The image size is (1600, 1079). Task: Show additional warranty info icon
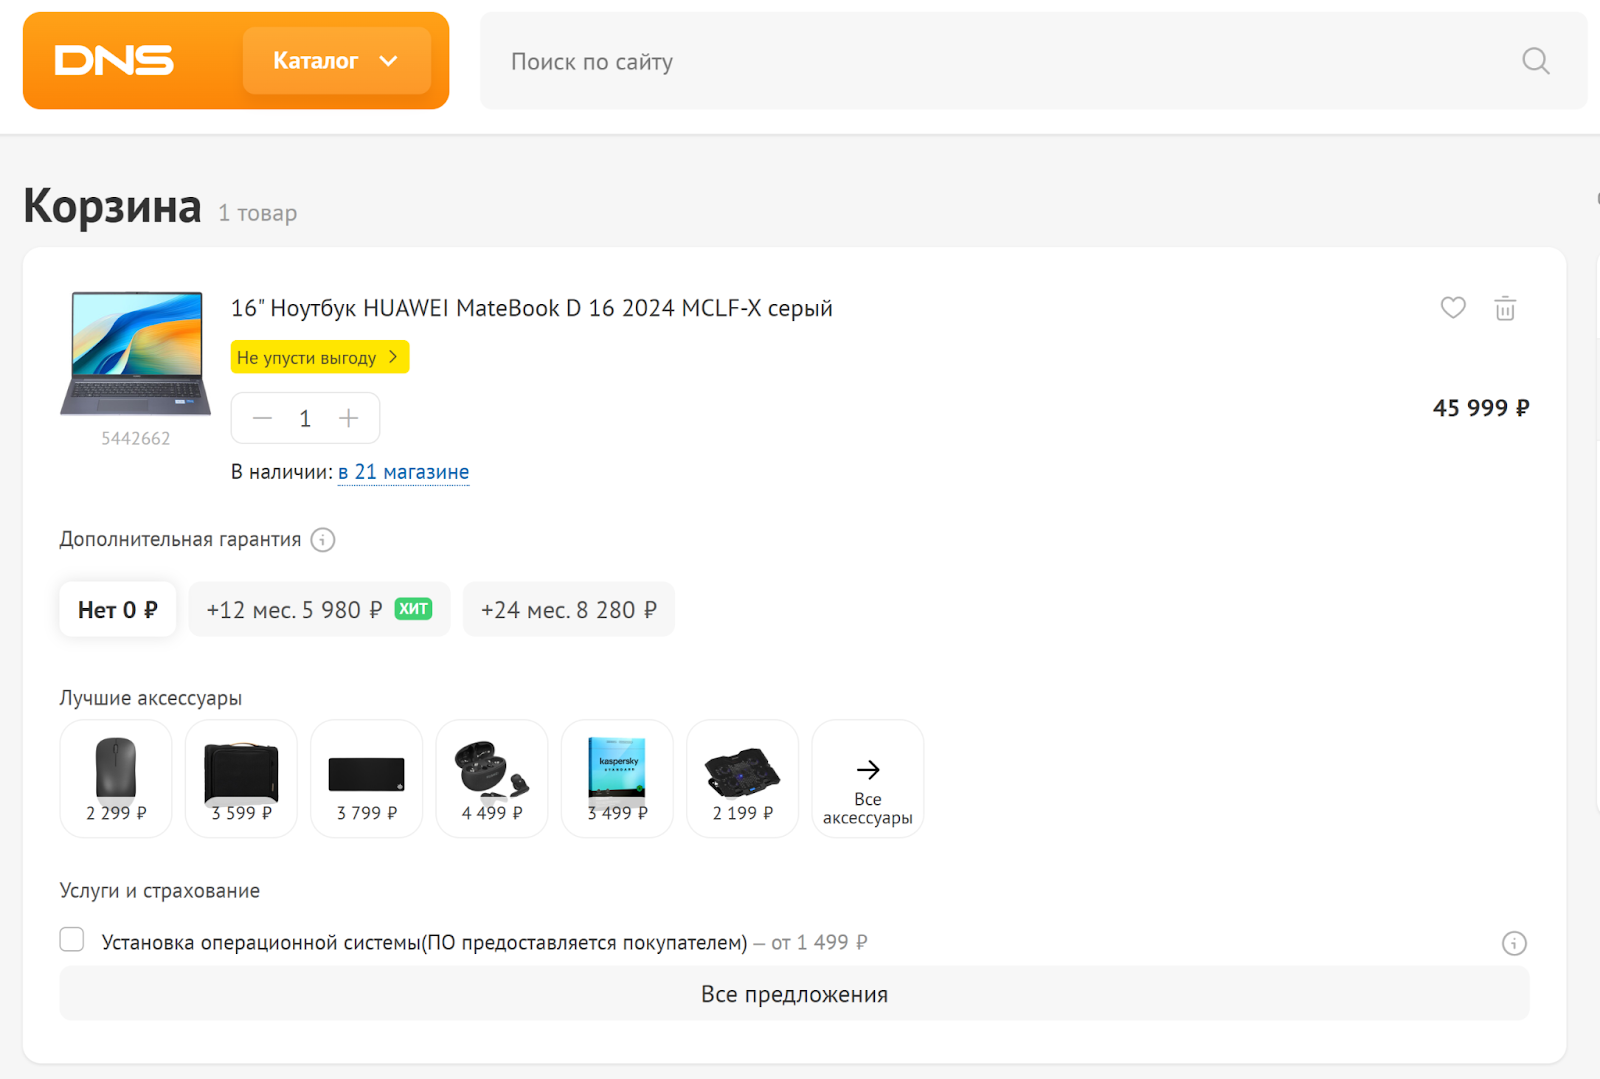click(323, 540)
